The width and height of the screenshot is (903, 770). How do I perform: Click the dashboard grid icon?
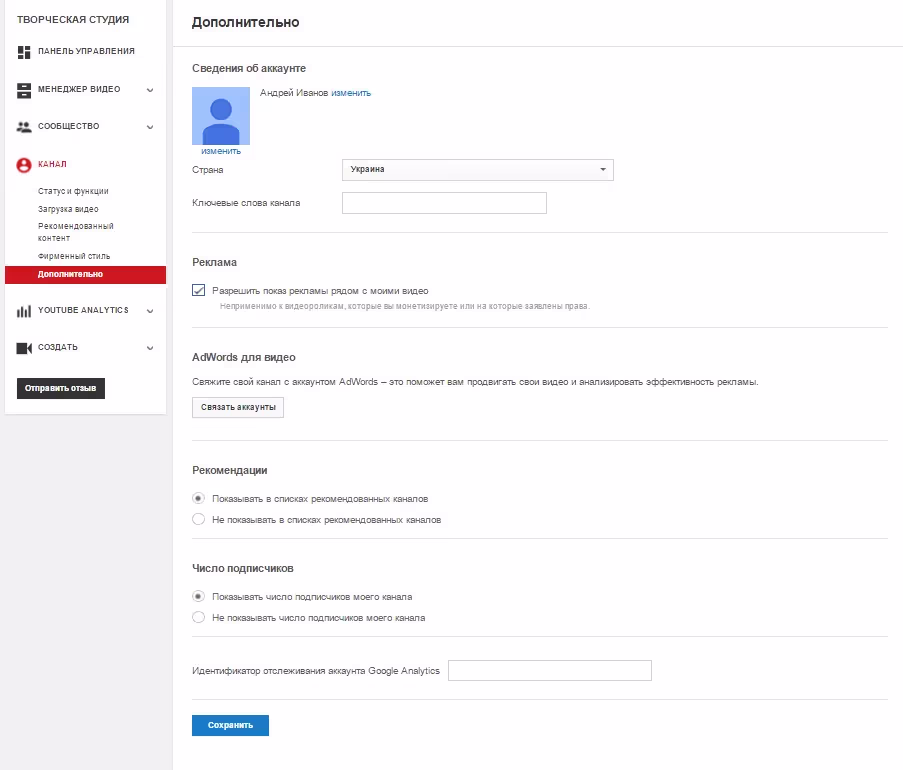click(24, 52)
